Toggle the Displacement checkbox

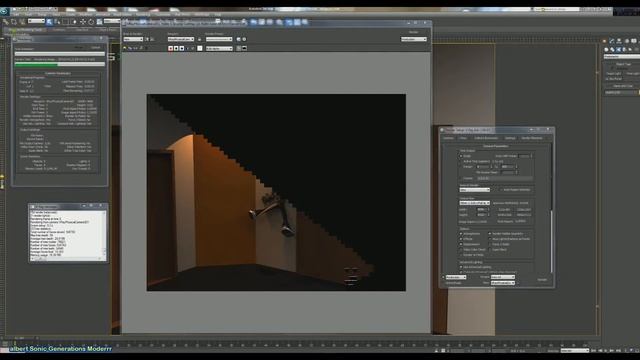(x=461, y=244)
